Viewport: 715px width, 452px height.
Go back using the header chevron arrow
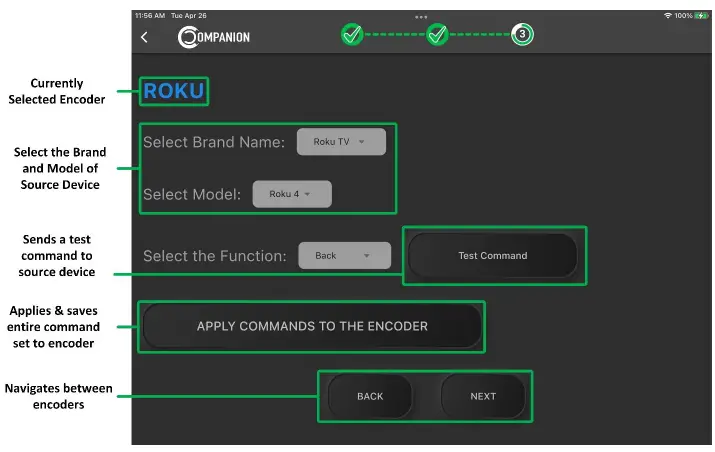point(144,37)
